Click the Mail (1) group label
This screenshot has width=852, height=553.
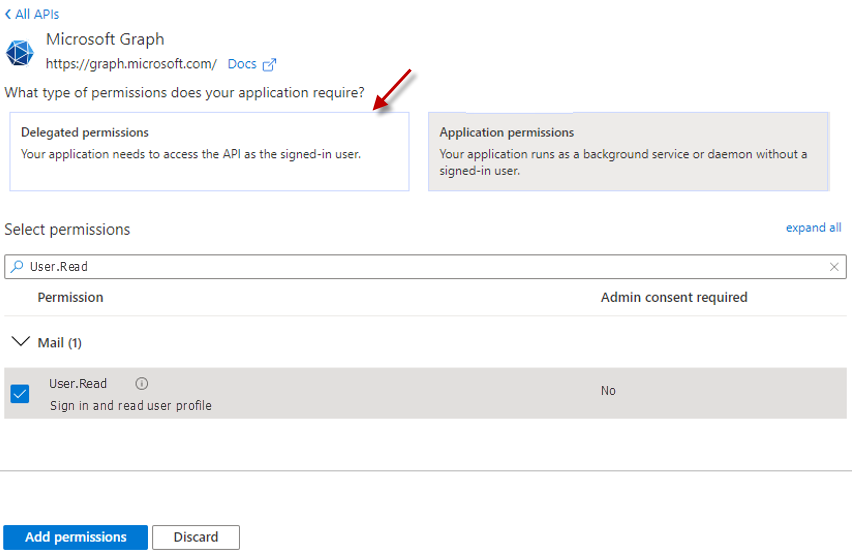click(x=59, y=343)
